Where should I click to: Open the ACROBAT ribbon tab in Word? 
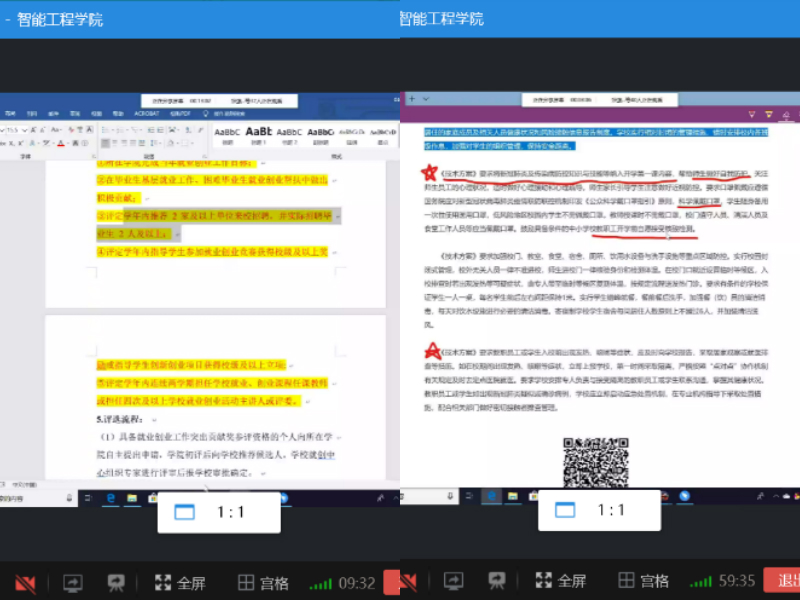(147, 115)
